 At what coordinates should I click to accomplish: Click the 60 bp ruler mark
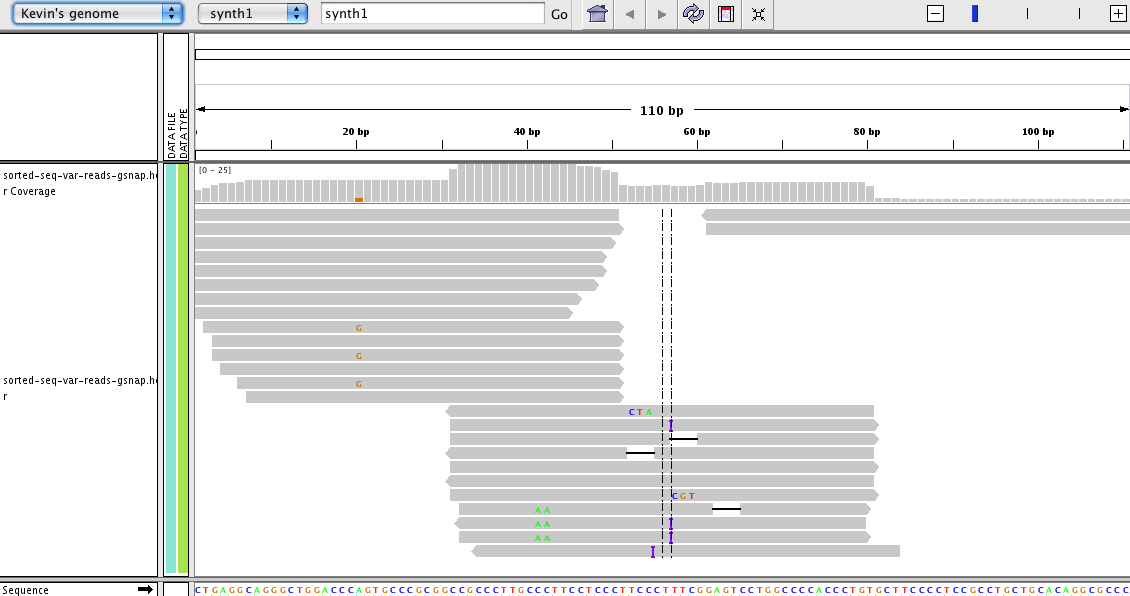tap(697, 132)
